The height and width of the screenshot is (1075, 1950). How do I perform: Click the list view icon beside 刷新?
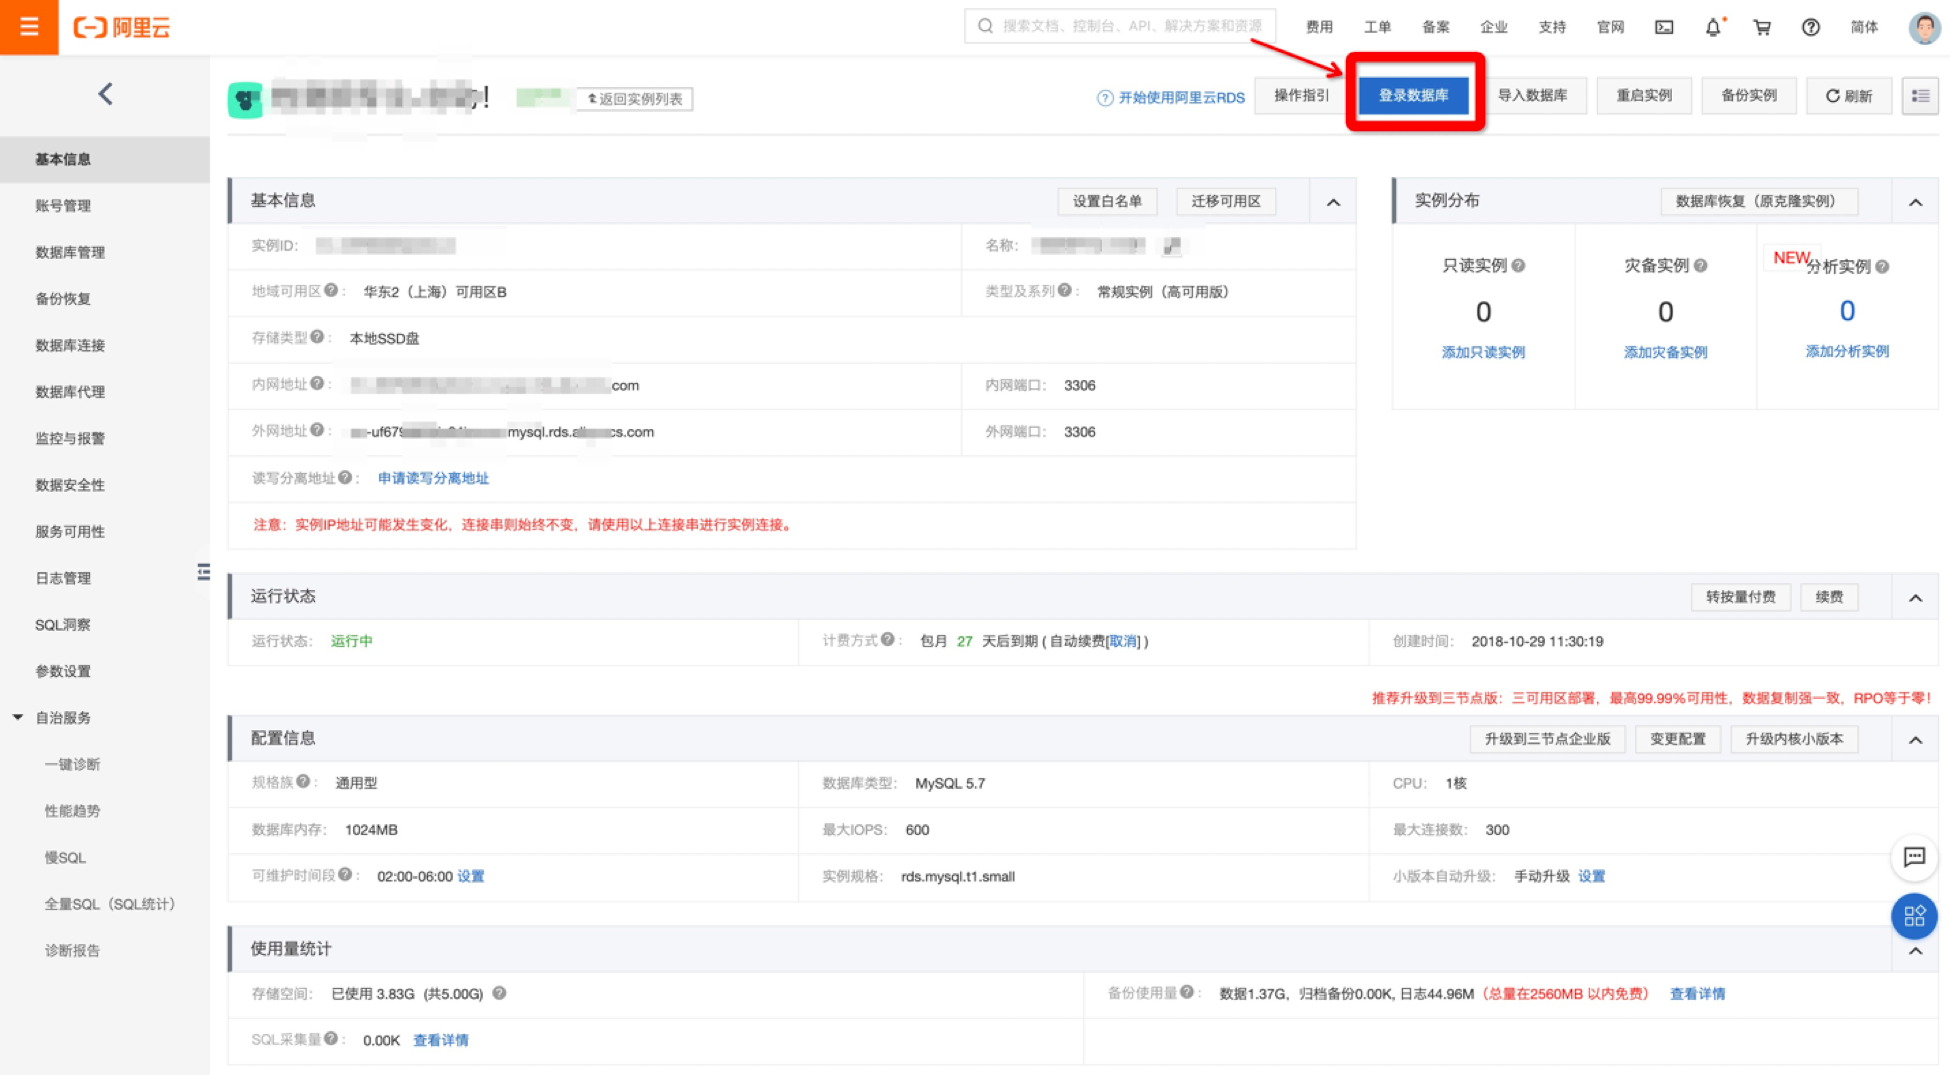point(1920,96)
